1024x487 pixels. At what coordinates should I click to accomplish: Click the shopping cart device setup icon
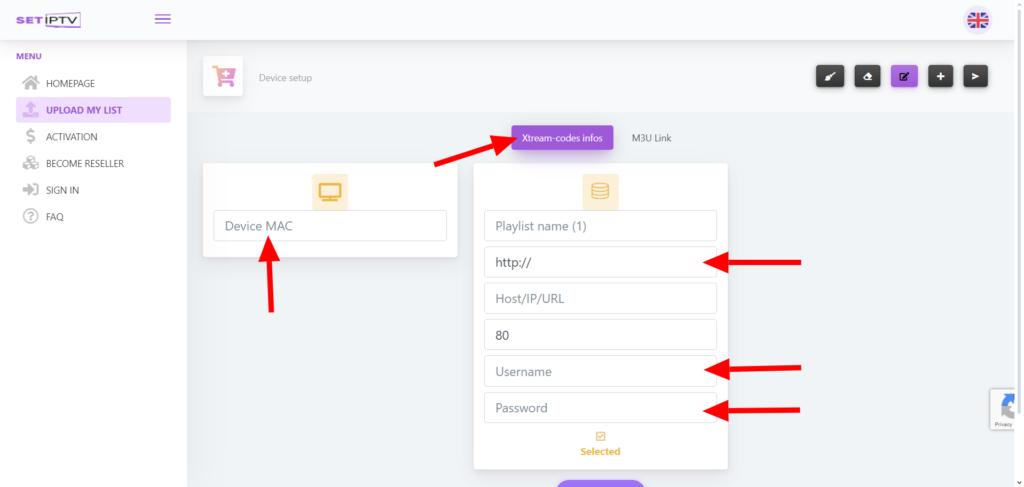click(223, 76)
